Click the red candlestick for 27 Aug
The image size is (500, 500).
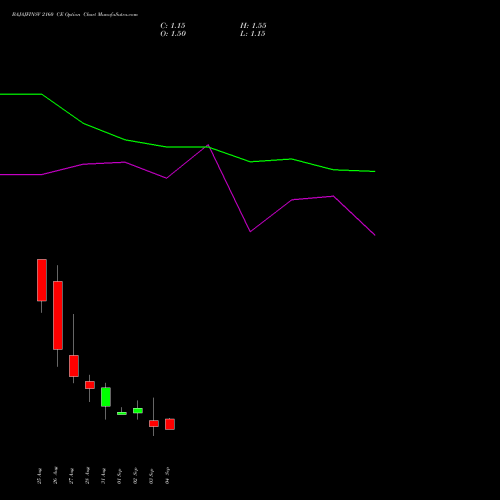click(x=74, y=366)
